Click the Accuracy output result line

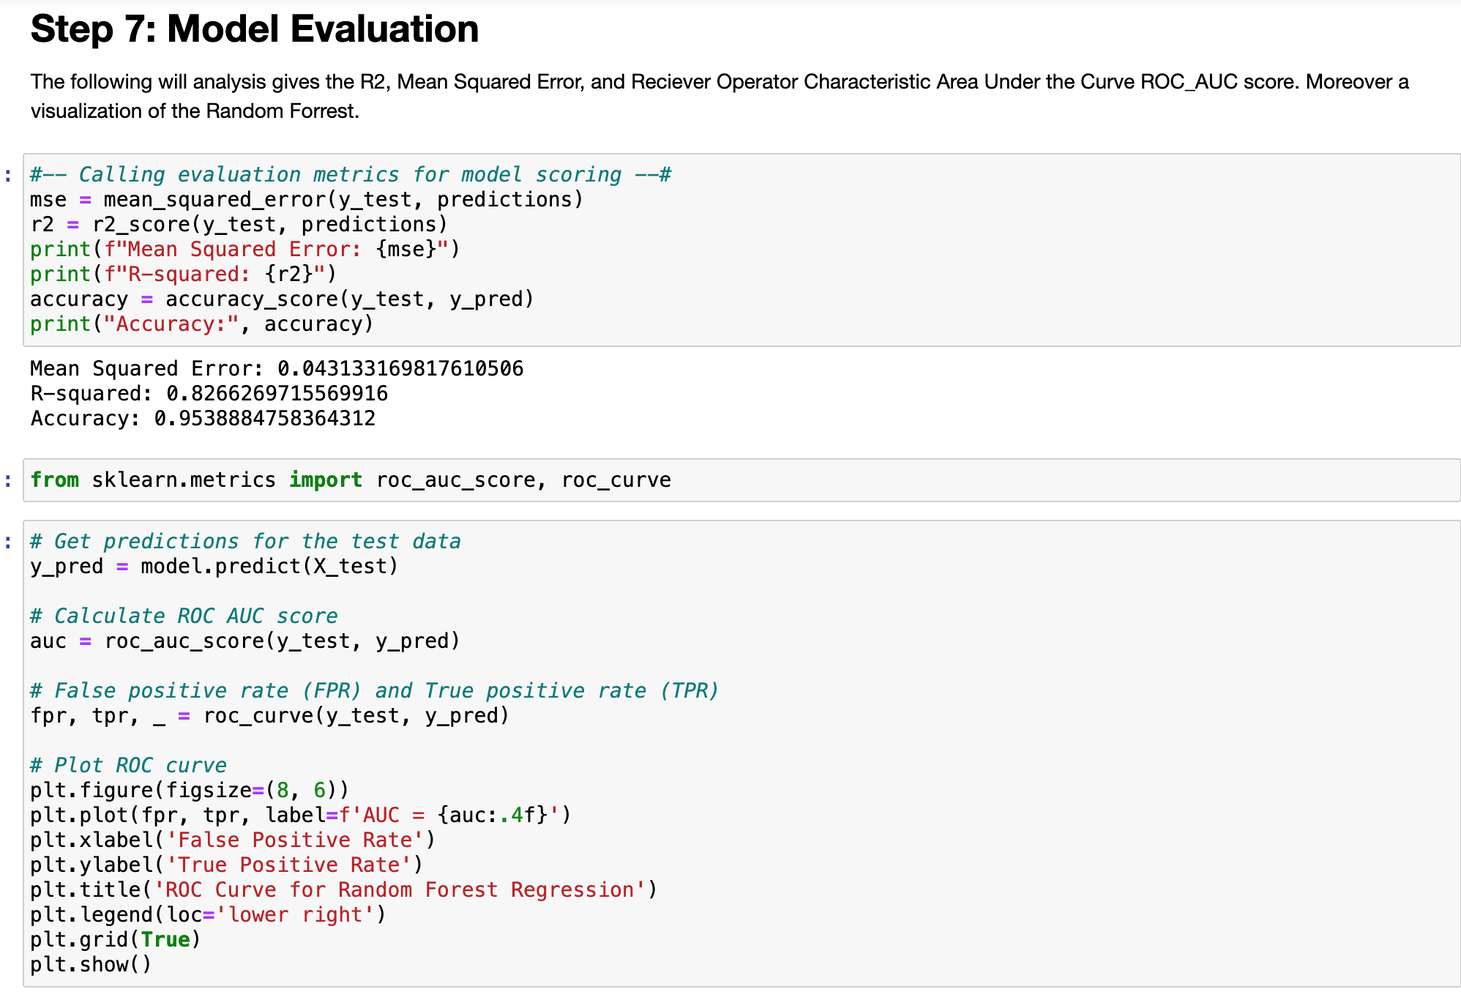[x=202, y=419]
